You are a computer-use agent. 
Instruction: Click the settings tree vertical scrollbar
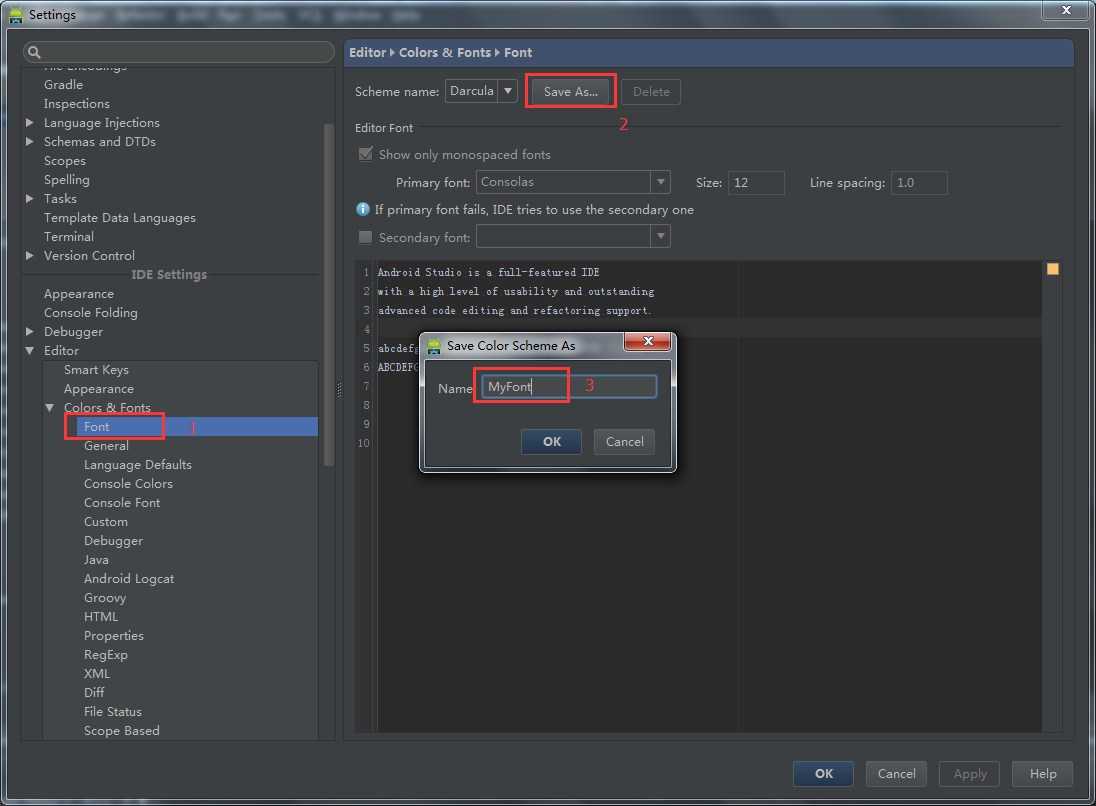(x=329, y=294)
